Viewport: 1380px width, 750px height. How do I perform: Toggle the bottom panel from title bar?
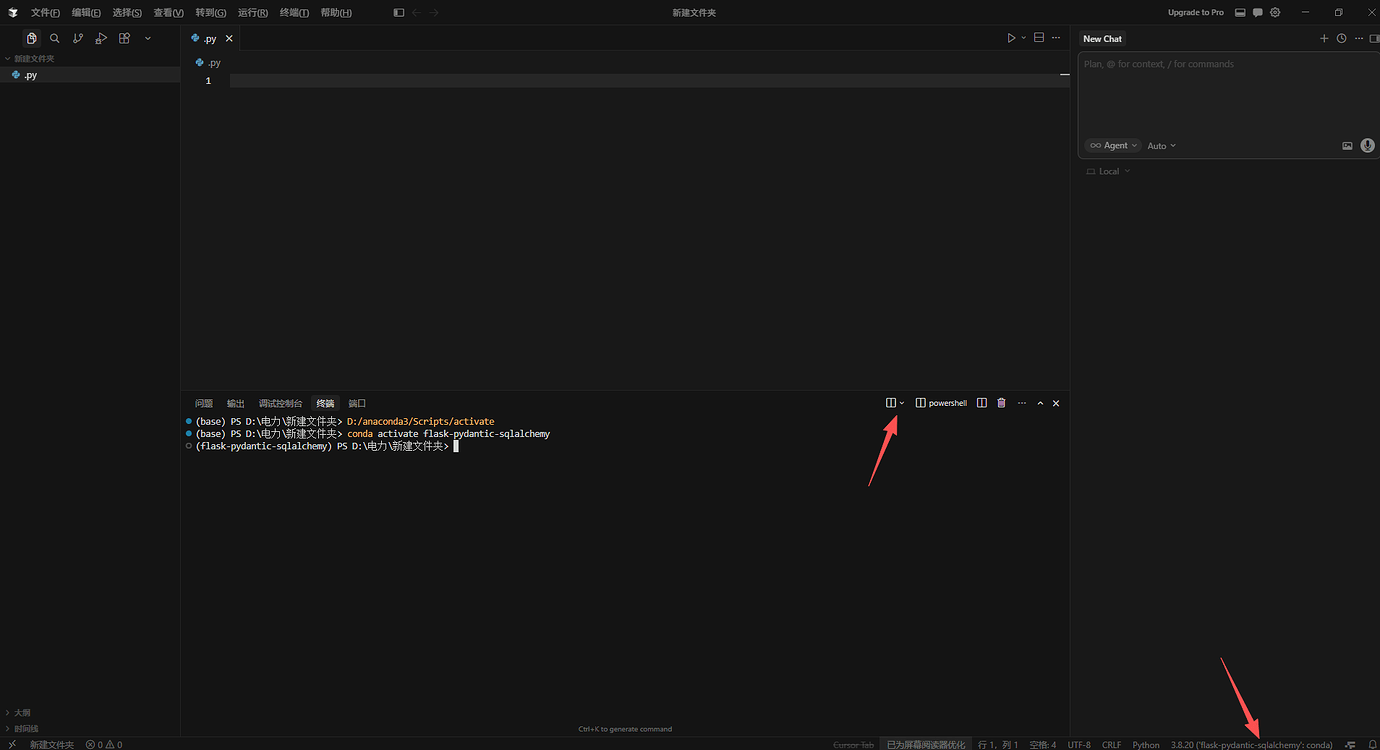click(1240, 12)
